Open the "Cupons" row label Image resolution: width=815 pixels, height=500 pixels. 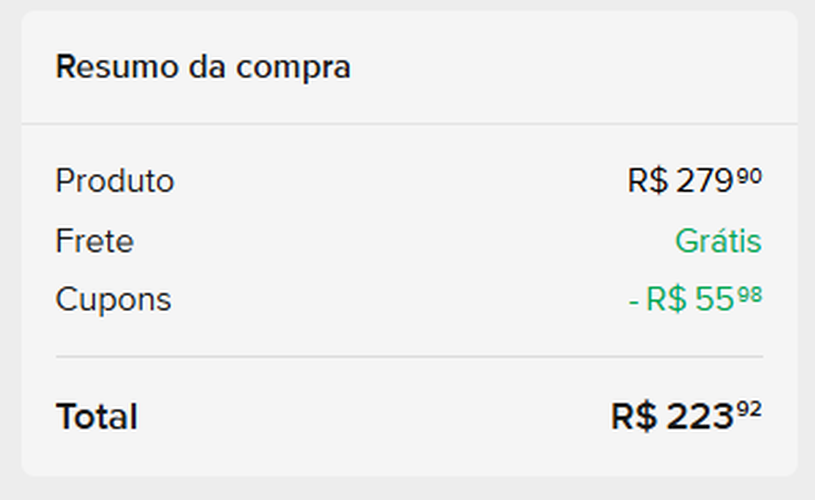click(x=113, y=300)
